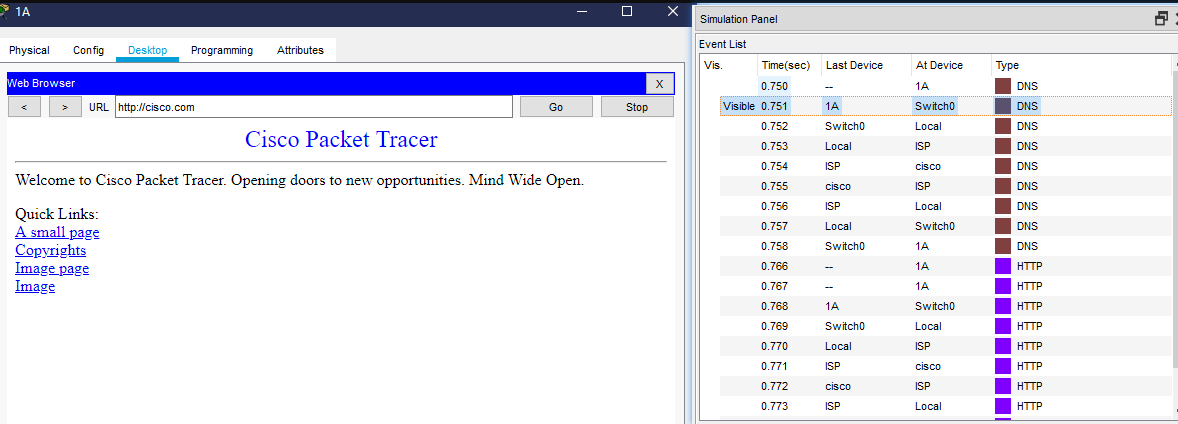
Task: Select DNS event at time 0.758
Action: pos(945,246)
